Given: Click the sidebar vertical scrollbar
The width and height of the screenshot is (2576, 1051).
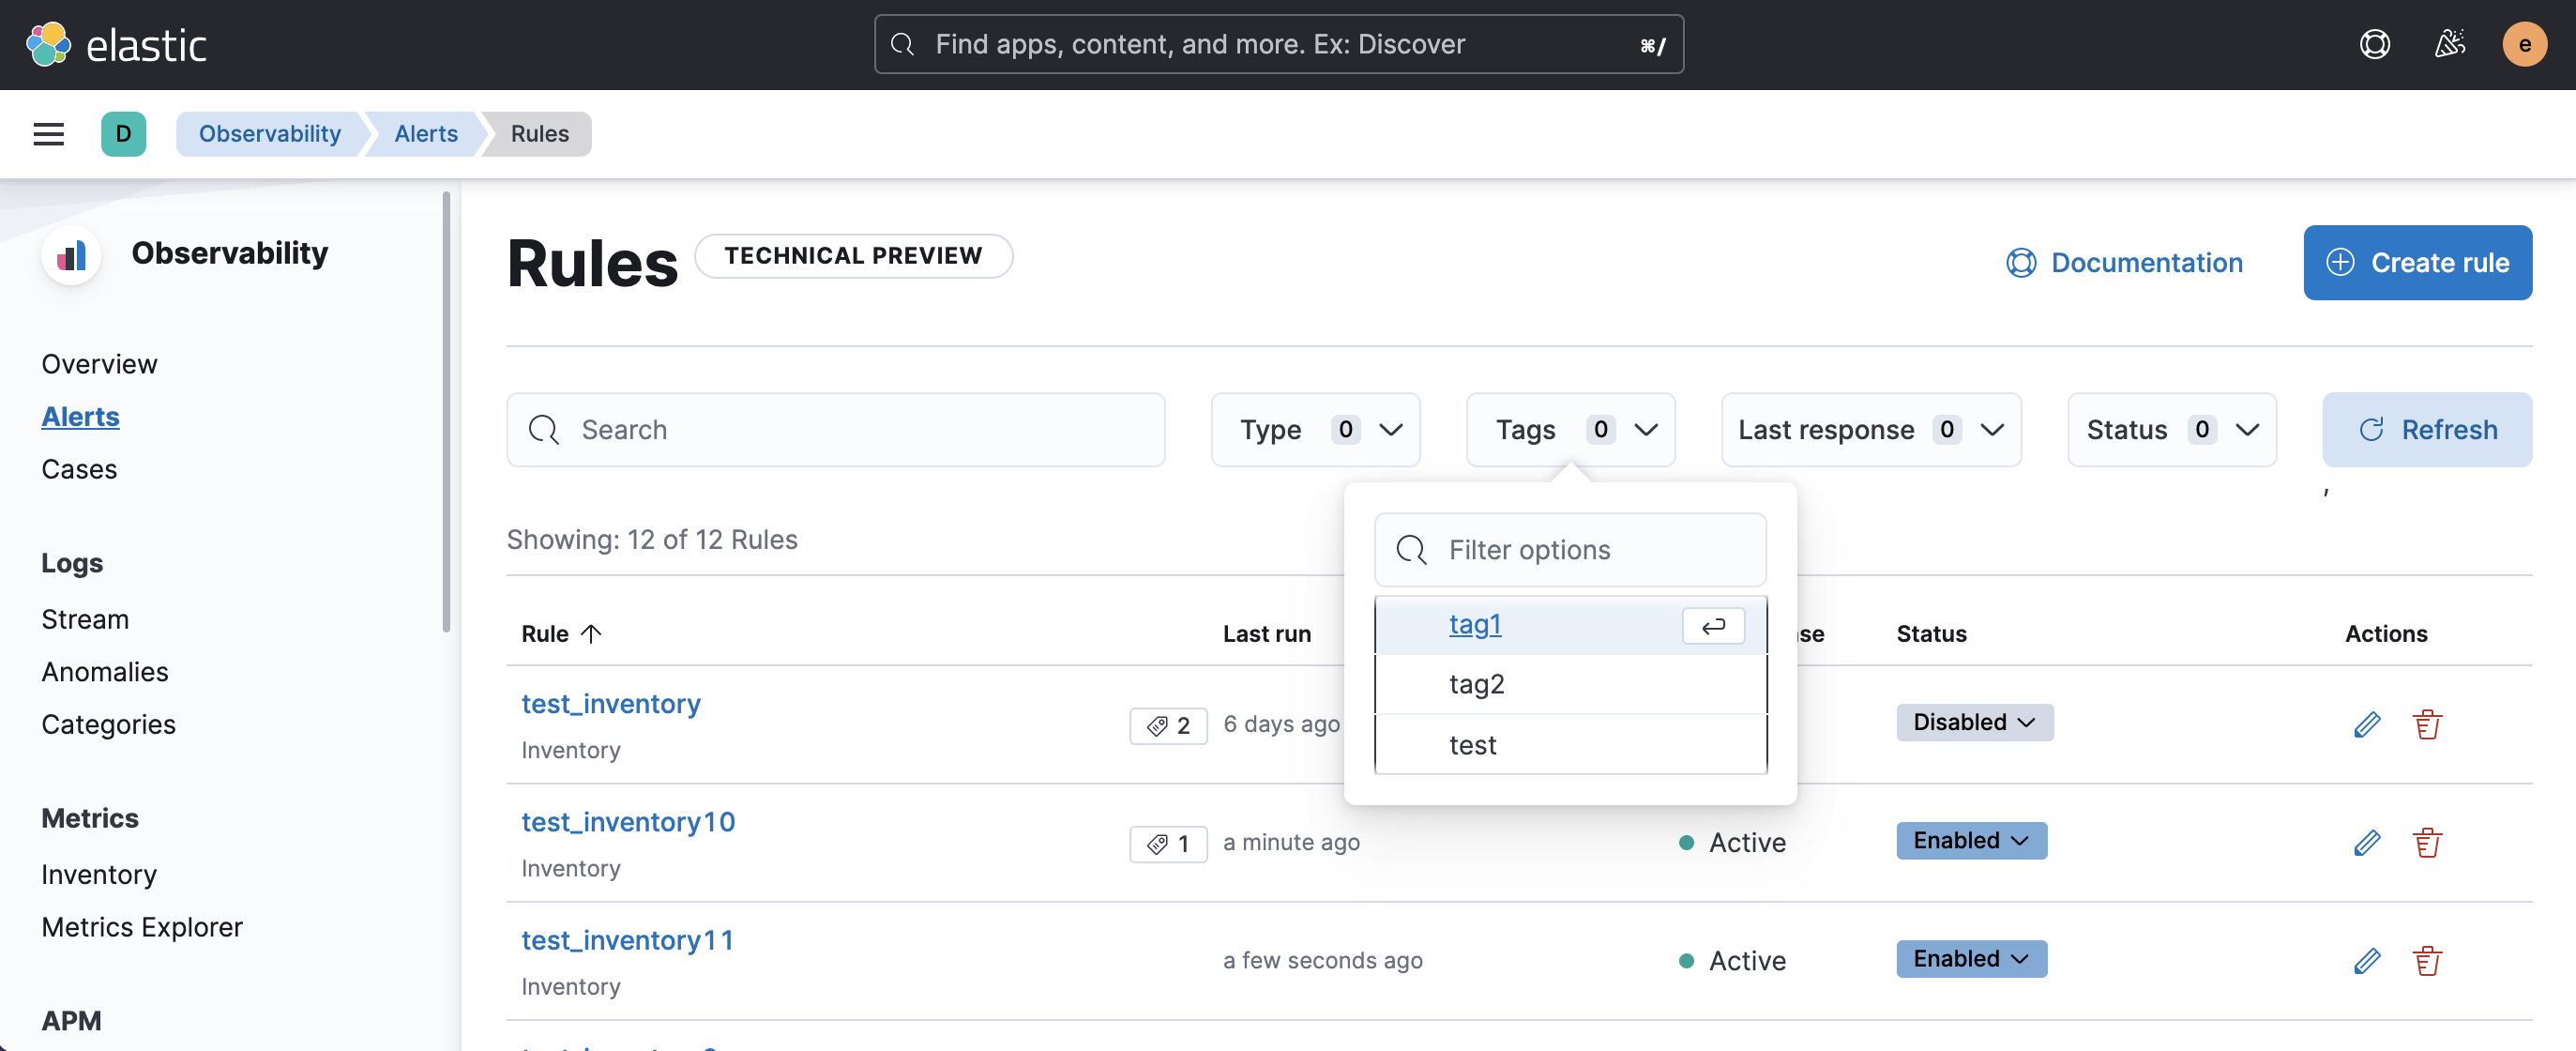Looking at the screenshot, I should click(446, 412).
